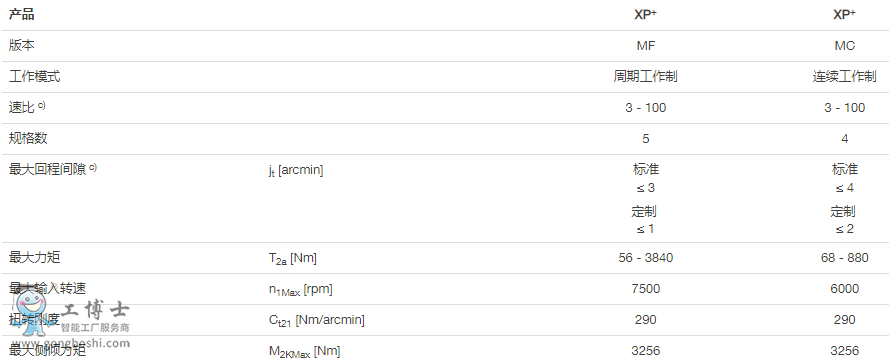This screenshot has height=363, width=889.
Task: Click the Ct21 [Nm/arcmin] symbol cell
Action: 316,320
